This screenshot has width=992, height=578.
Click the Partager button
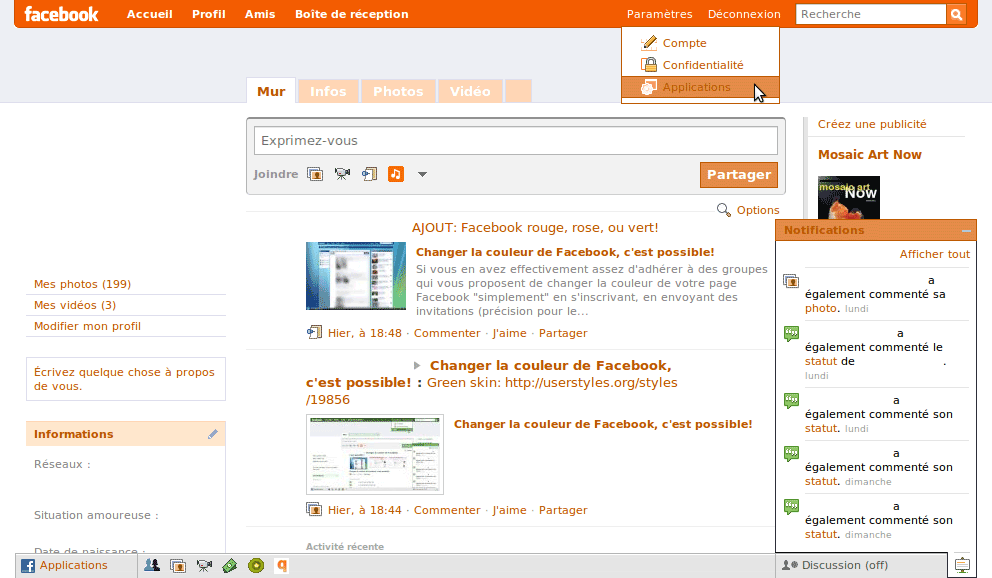[738, 174]
